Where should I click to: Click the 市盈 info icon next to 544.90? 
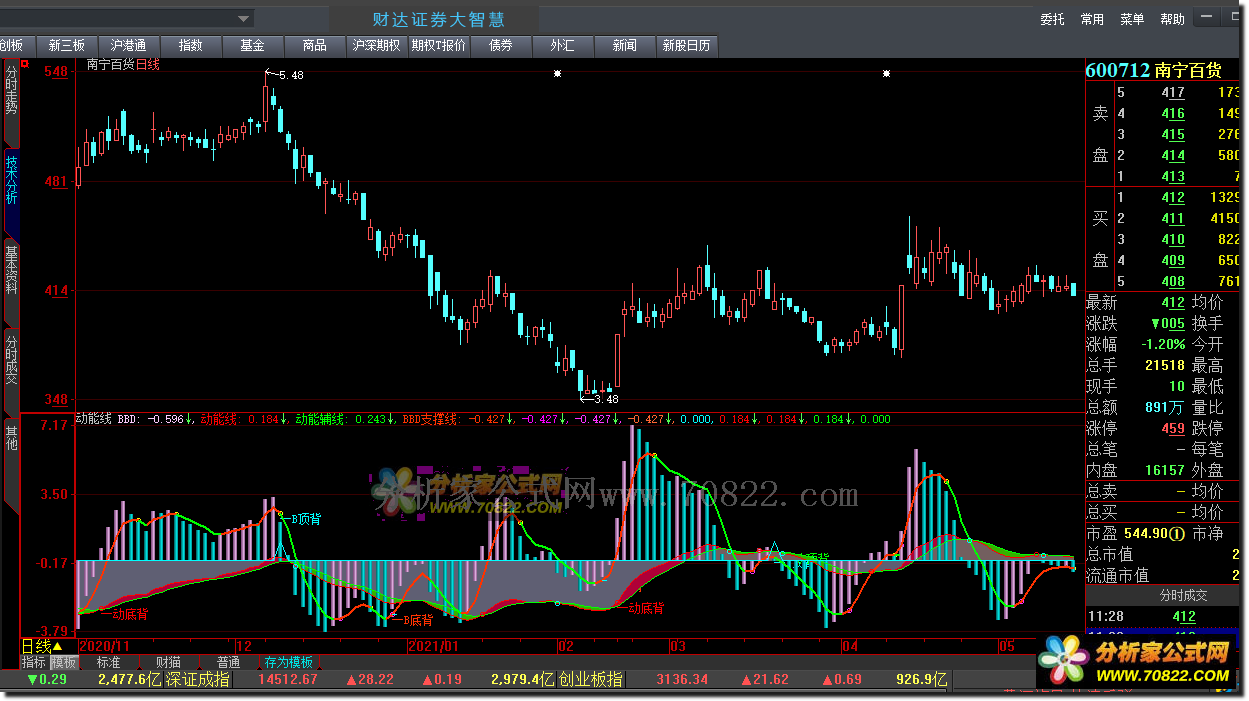tap(1178, 533)
